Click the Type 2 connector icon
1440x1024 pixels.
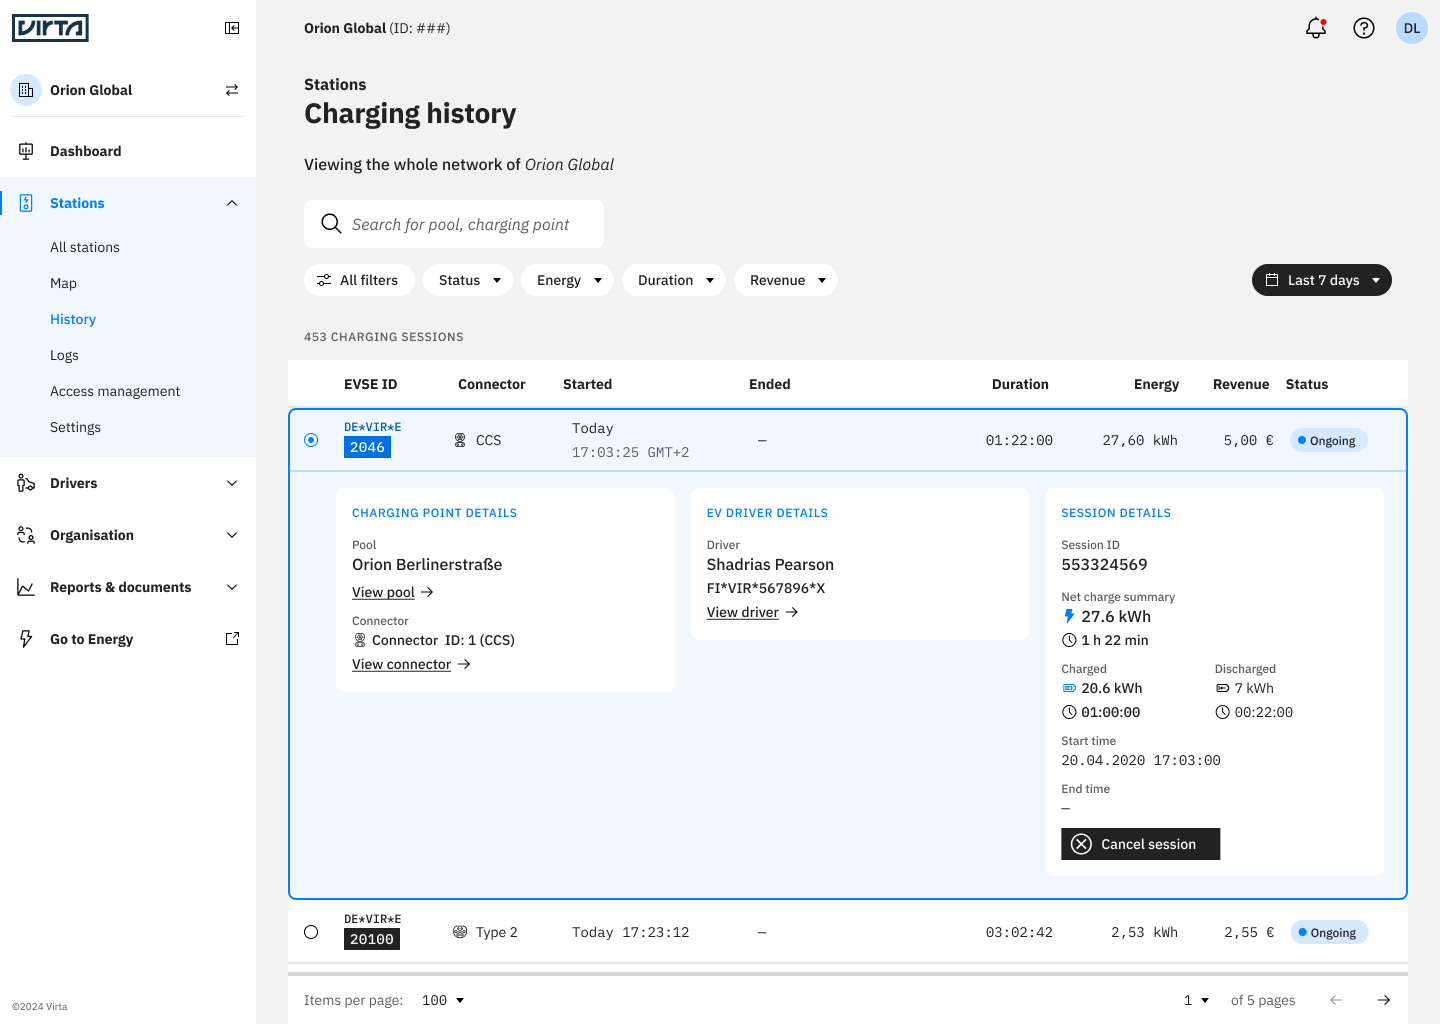[460, 932]
